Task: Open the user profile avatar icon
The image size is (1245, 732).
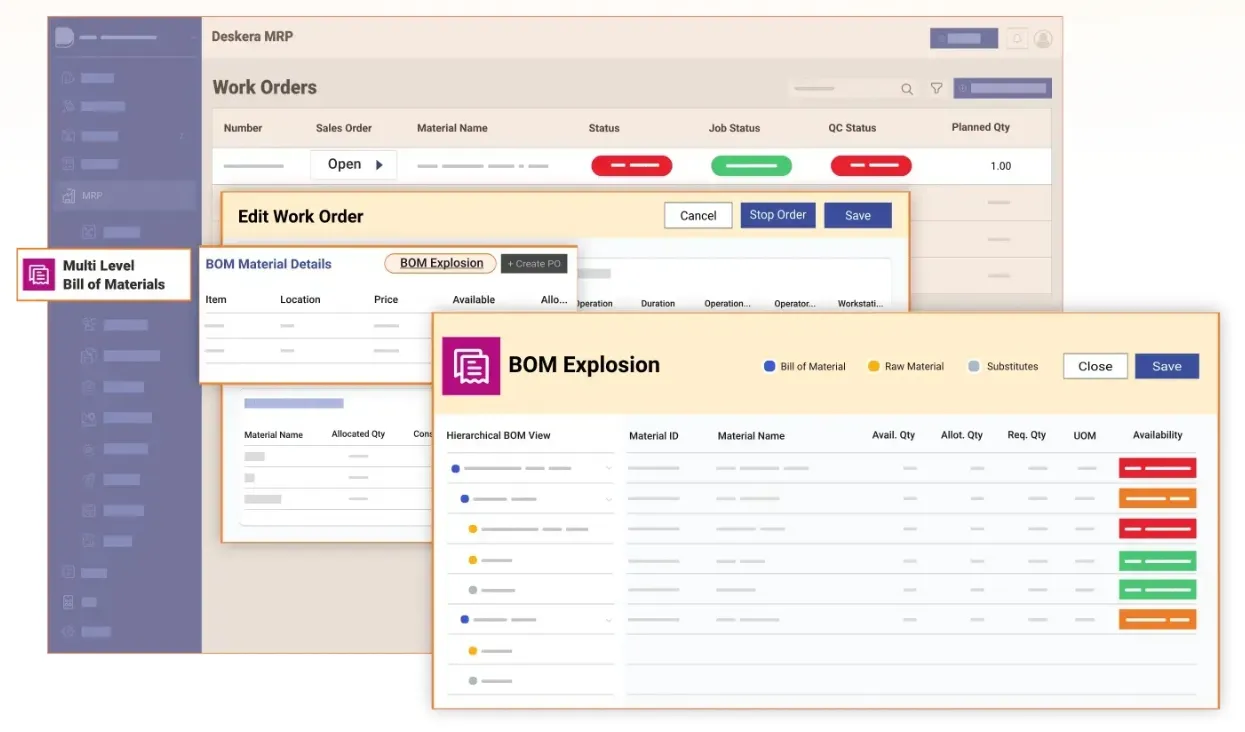Action: coord(1043,39)
